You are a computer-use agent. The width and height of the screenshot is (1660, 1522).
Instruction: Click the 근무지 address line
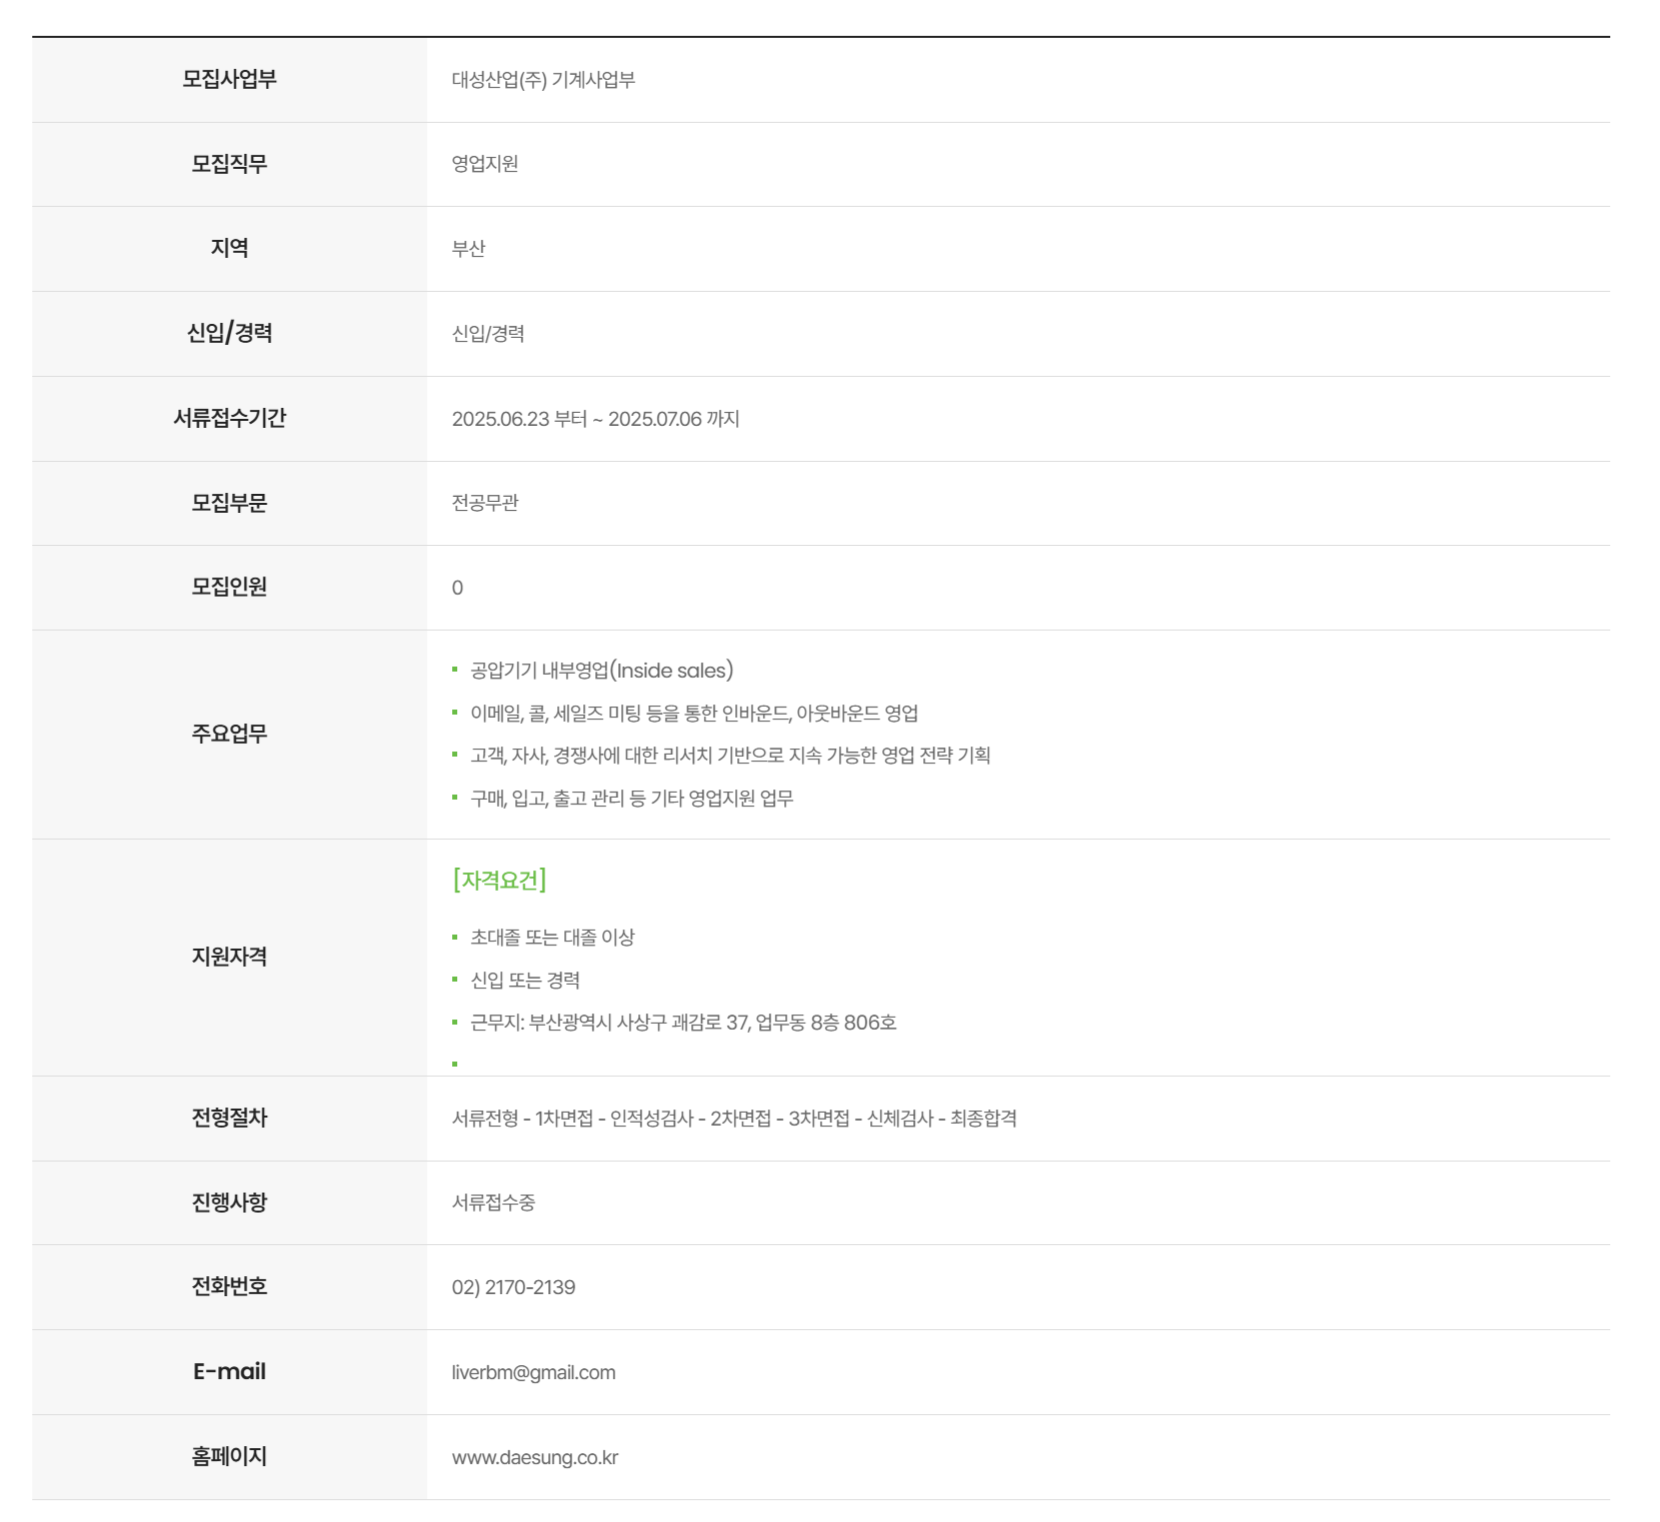click(x=683, y=1022)
